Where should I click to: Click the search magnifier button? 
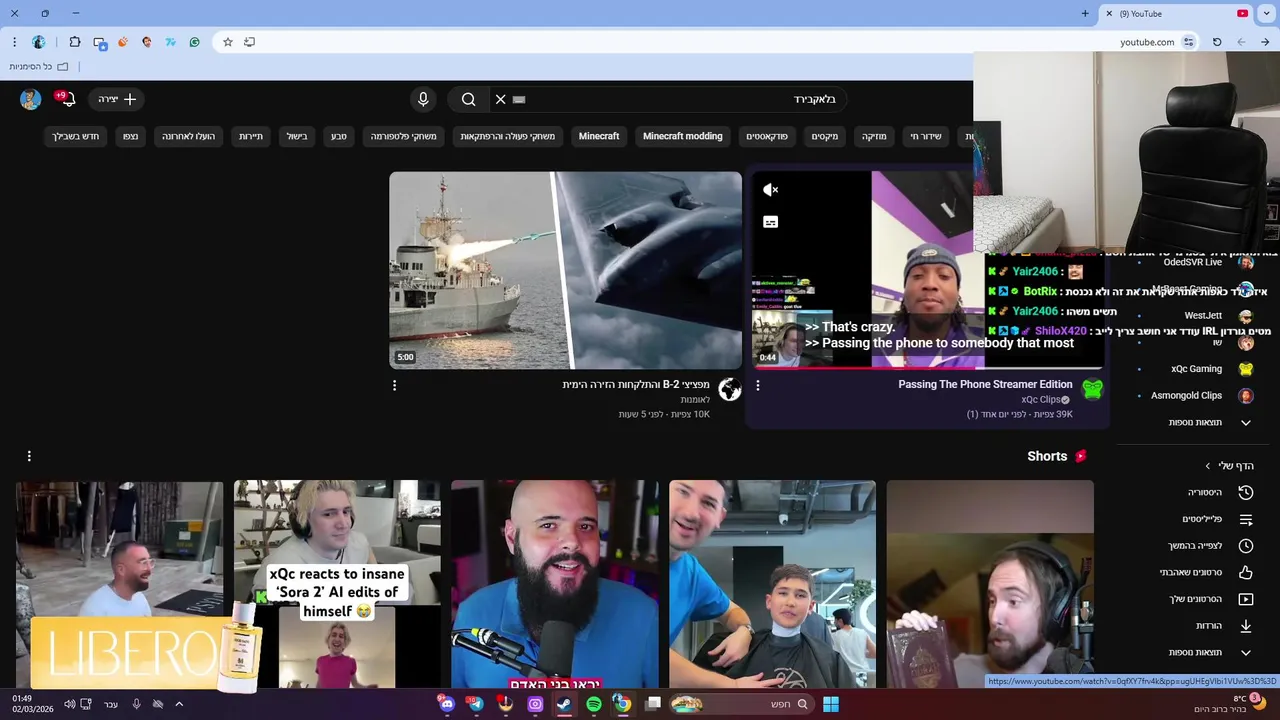[468, 99]
